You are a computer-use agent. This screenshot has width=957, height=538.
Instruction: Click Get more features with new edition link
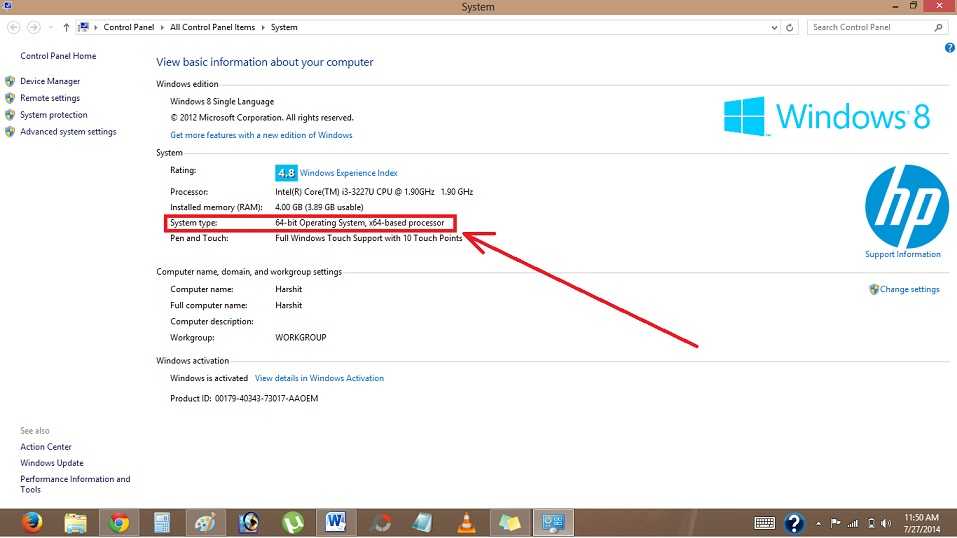pos(261,135)
